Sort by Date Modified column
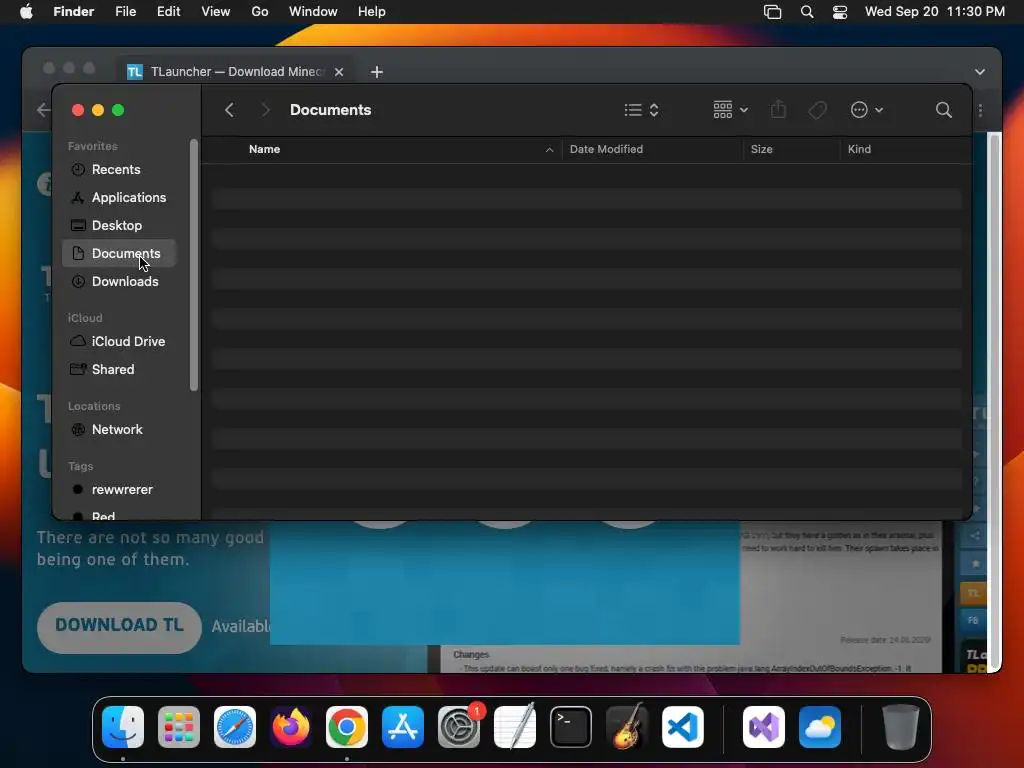Image resolution: width=1024 pixels, height=768 pixels. pyautogui.click(x=606, y=149)
